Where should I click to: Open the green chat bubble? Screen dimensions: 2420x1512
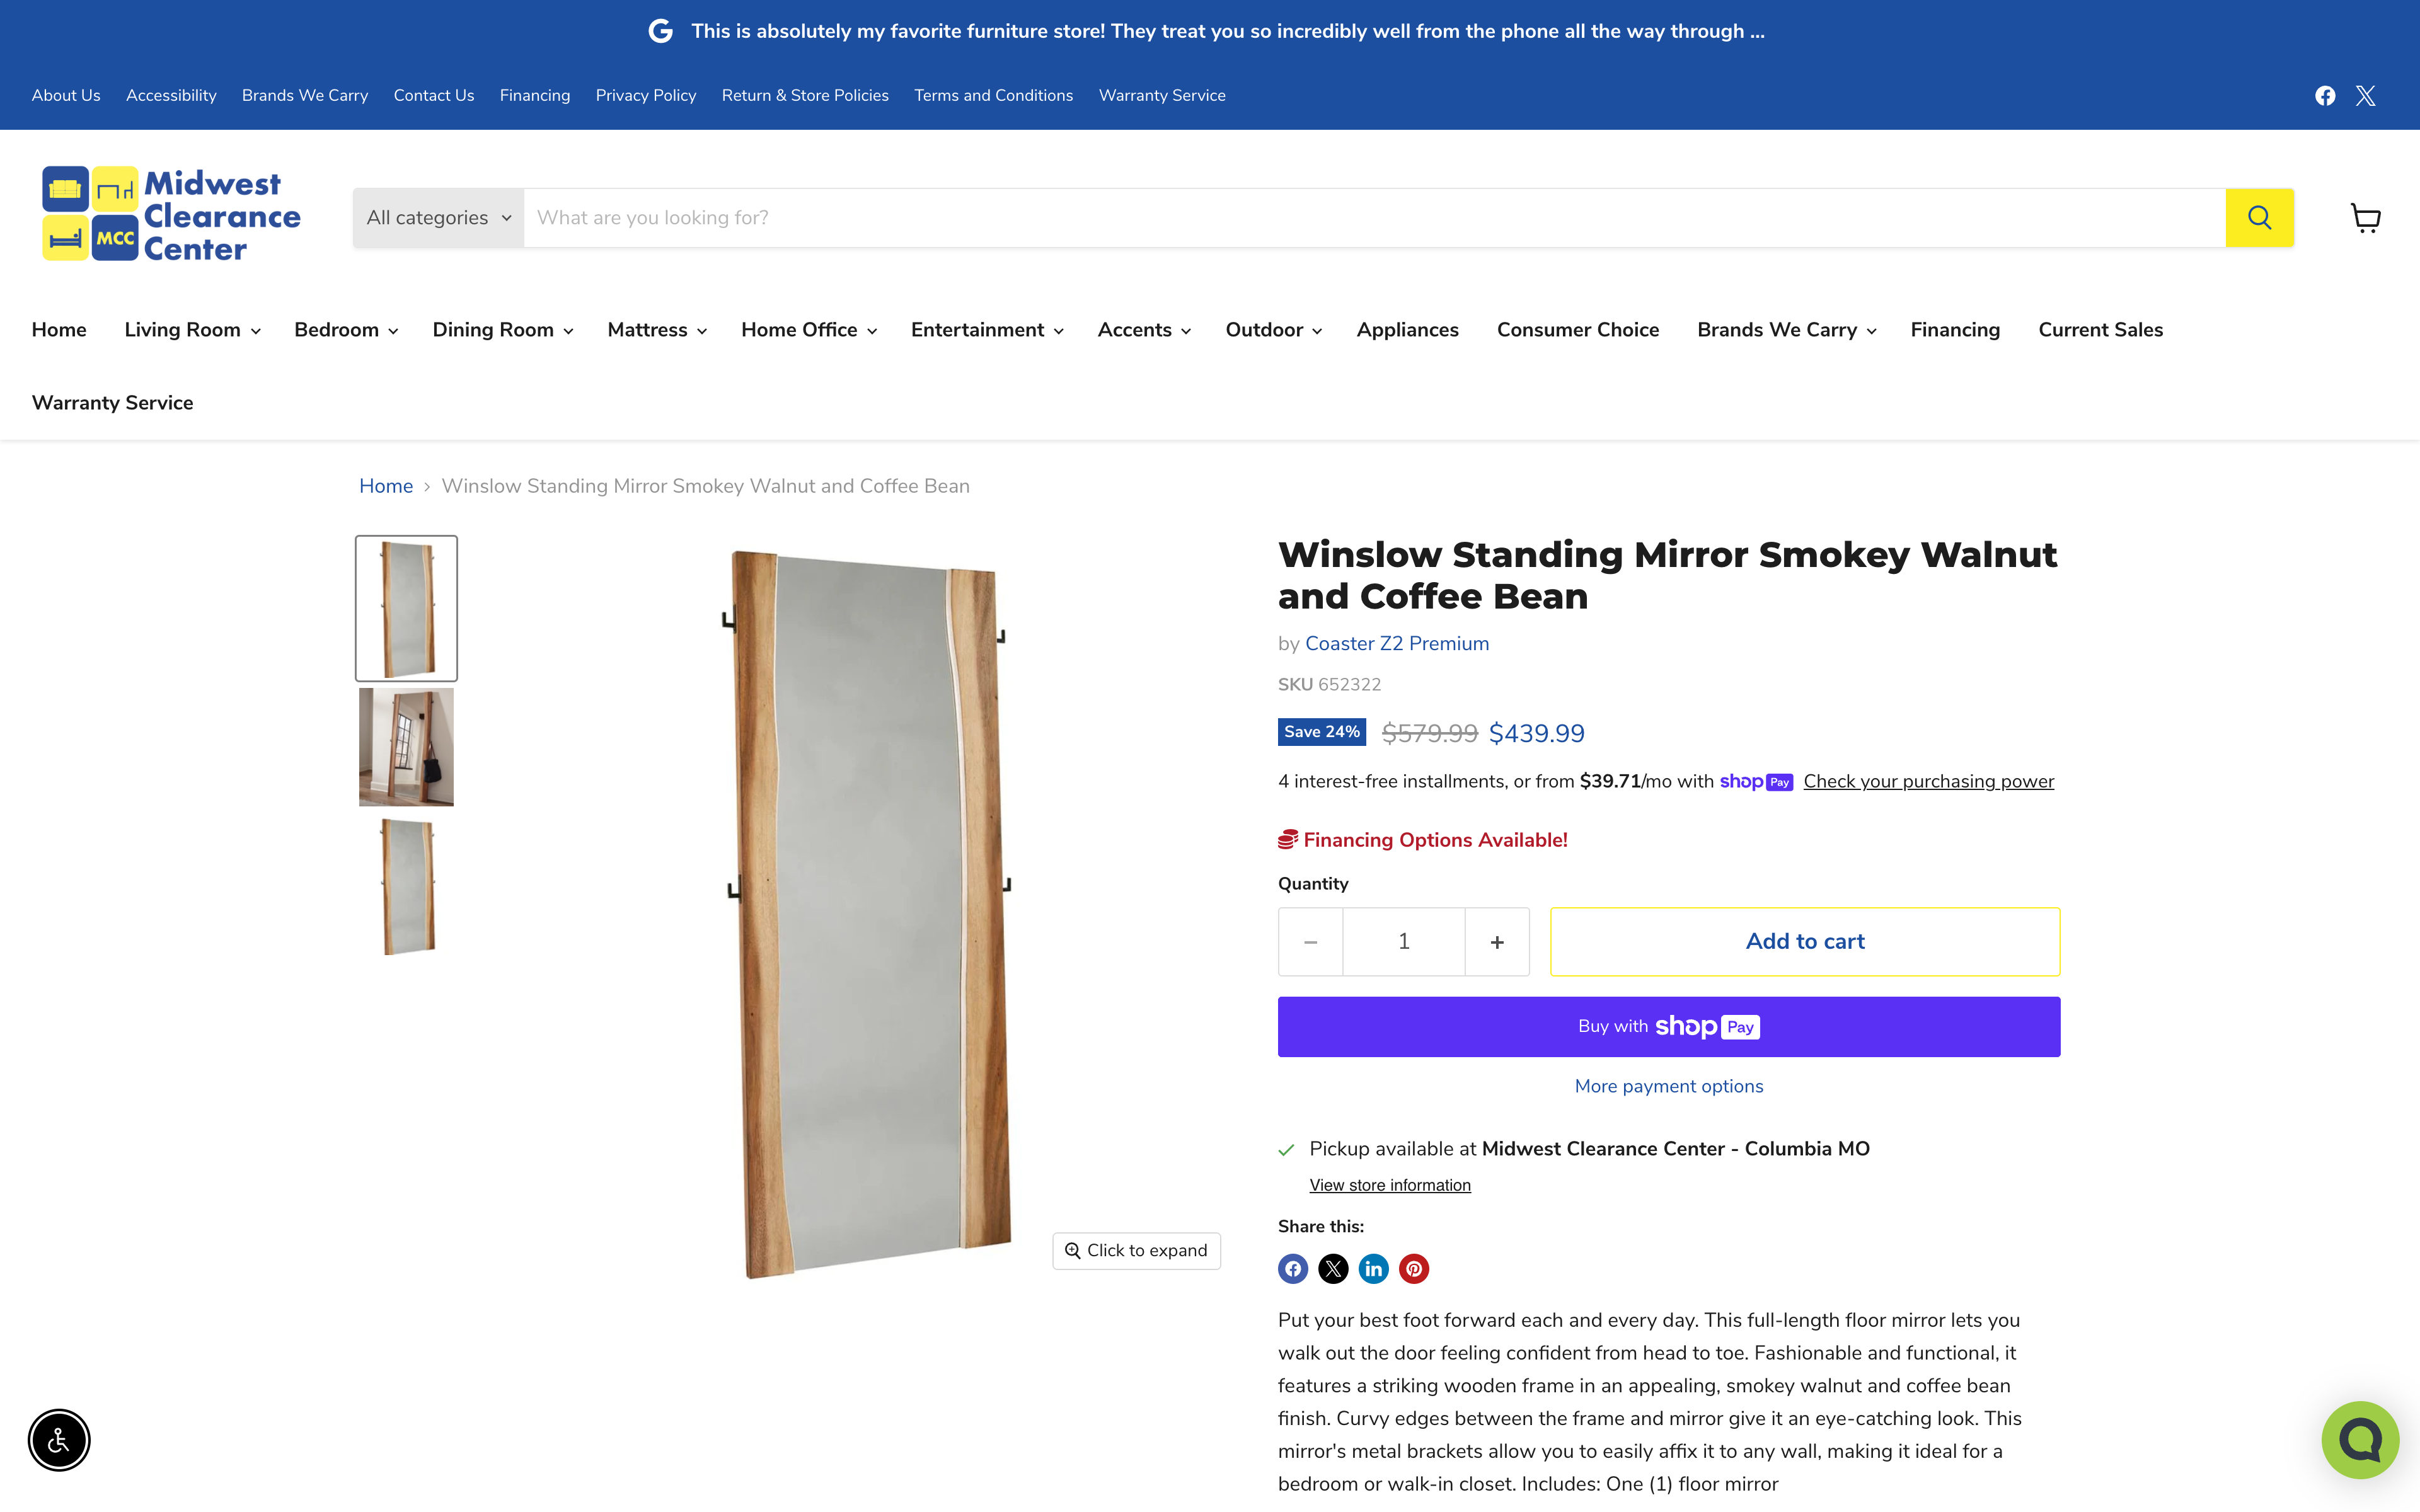[x=2359, y=1439]
